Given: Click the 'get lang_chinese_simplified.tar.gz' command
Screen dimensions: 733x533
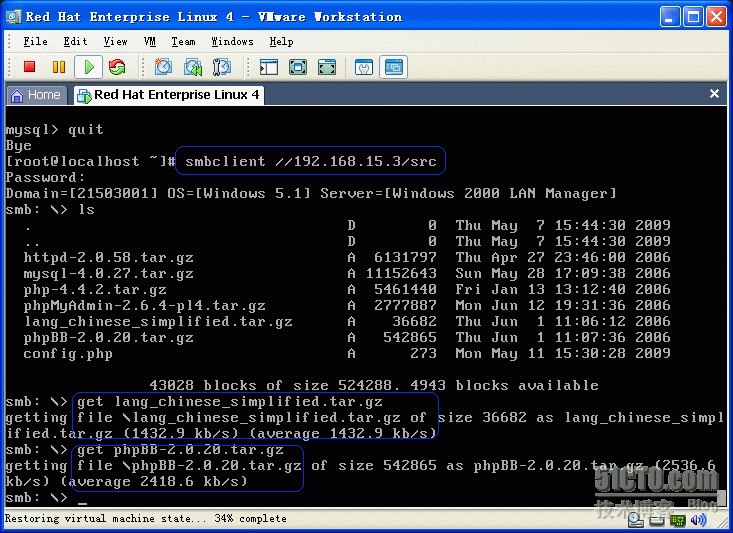Looking at the screenshot, I should [x=230, y=402].
